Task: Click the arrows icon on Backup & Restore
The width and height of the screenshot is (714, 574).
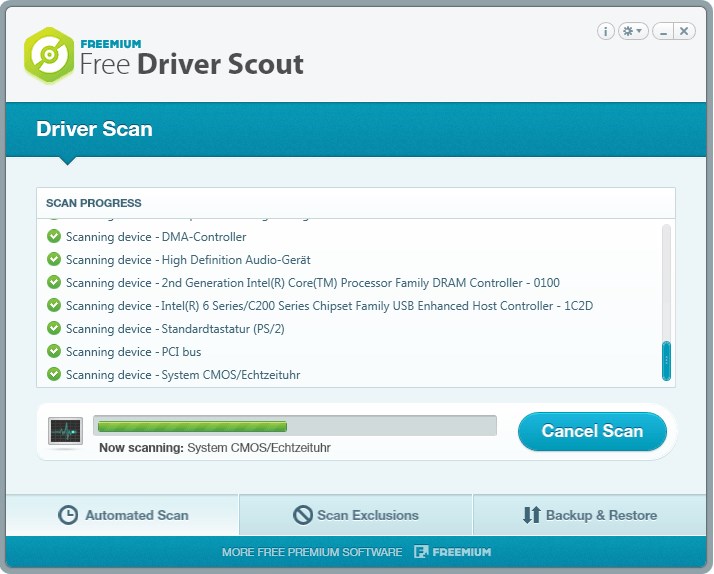Action: tap(531, 515)
